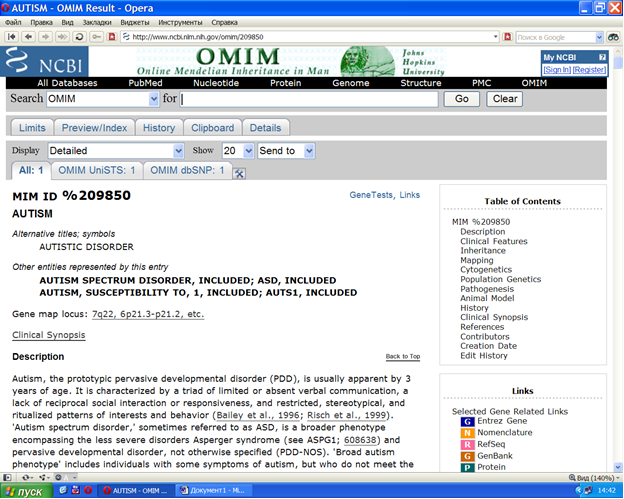Open the 608638 OMIM entry link
This screenshot has width=624, height=499.
coord(360,440)
